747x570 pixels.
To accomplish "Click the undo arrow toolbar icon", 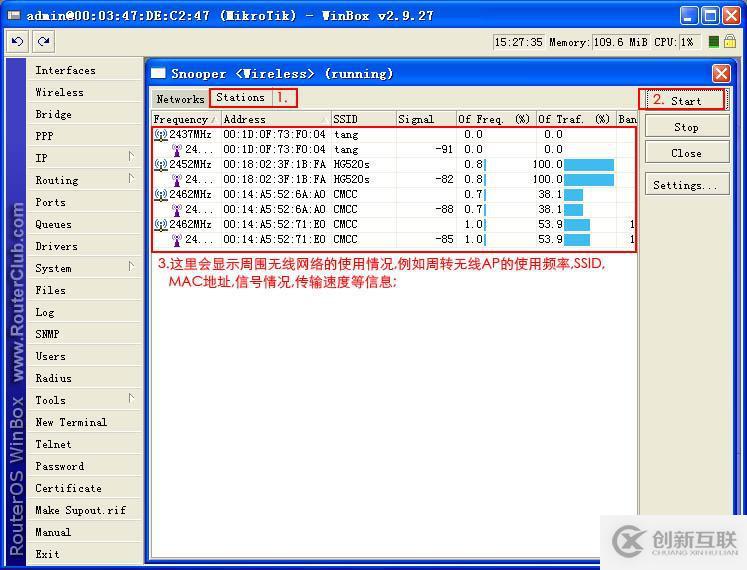I will coord(18,42).
